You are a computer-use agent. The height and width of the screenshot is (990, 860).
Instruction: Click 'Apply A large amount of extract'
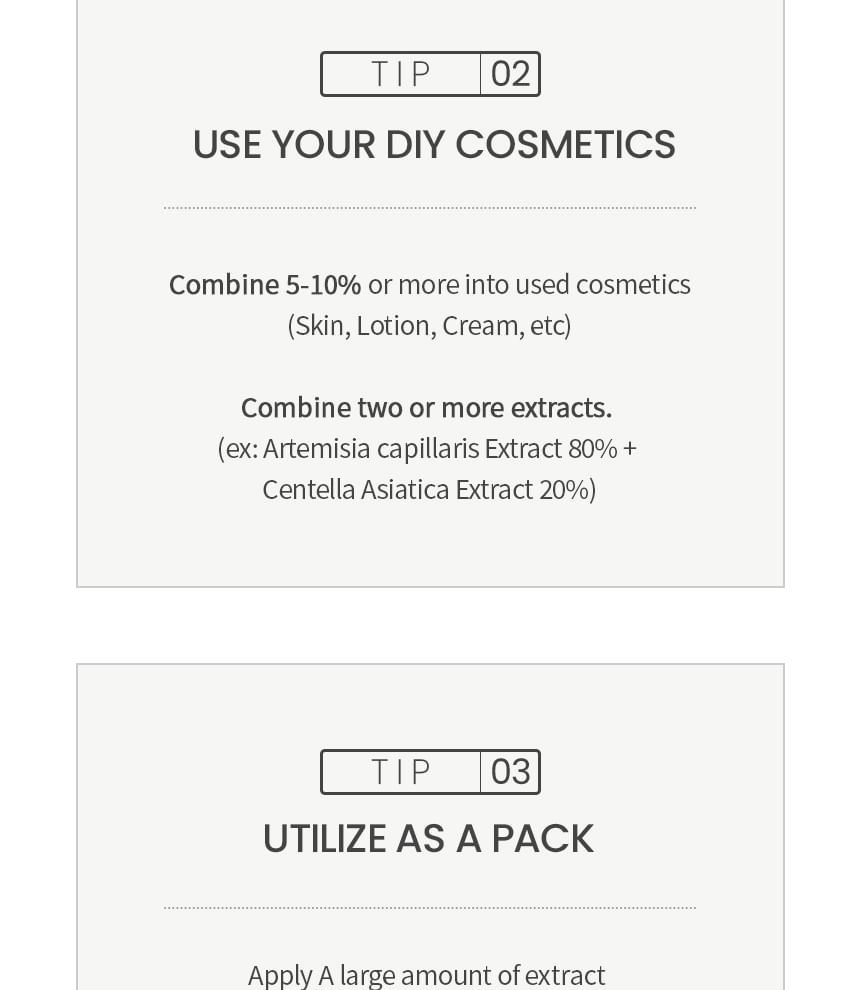click(x=426, y=974)
